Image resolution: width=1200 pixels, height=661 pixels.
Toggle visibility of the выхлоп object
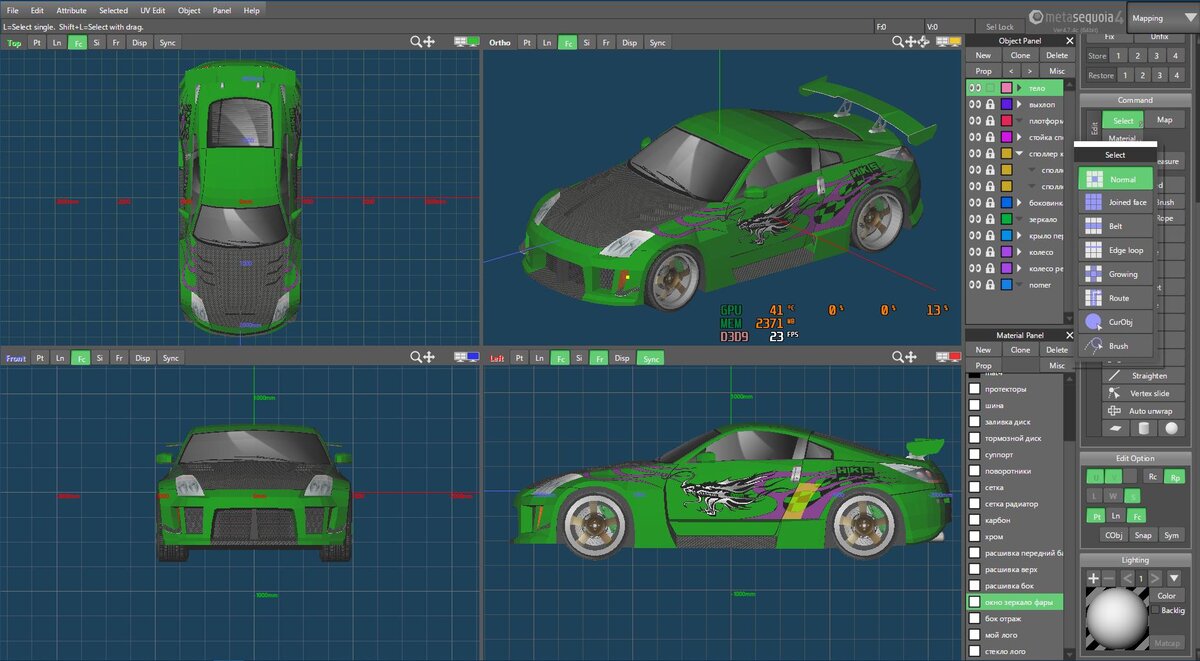pos(974,104)
